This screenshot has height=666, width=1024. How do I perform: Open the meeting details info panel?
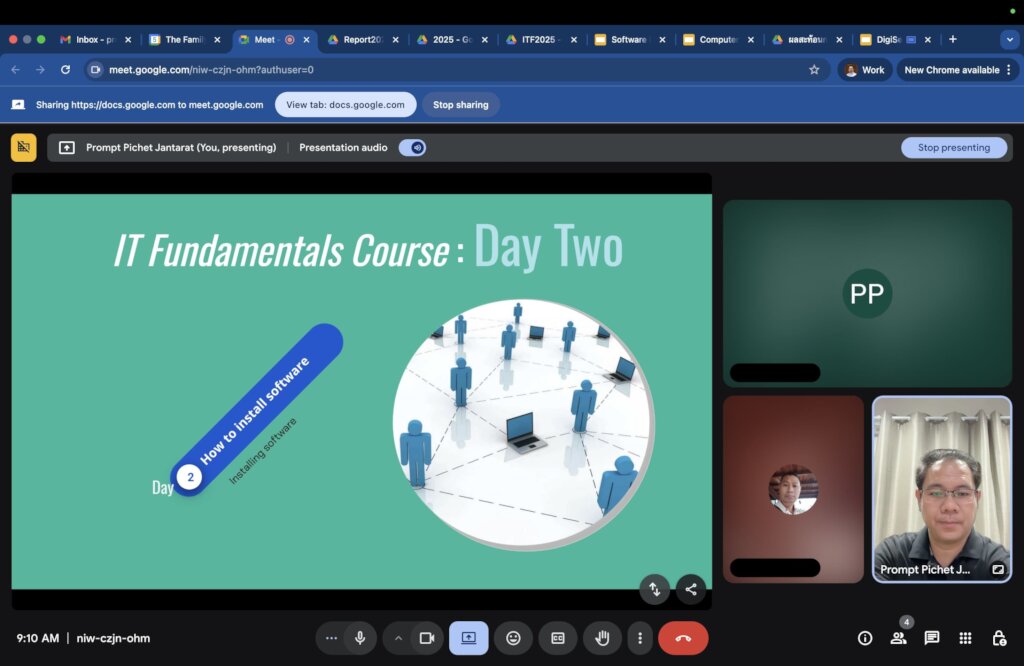(x=865, y=638)
